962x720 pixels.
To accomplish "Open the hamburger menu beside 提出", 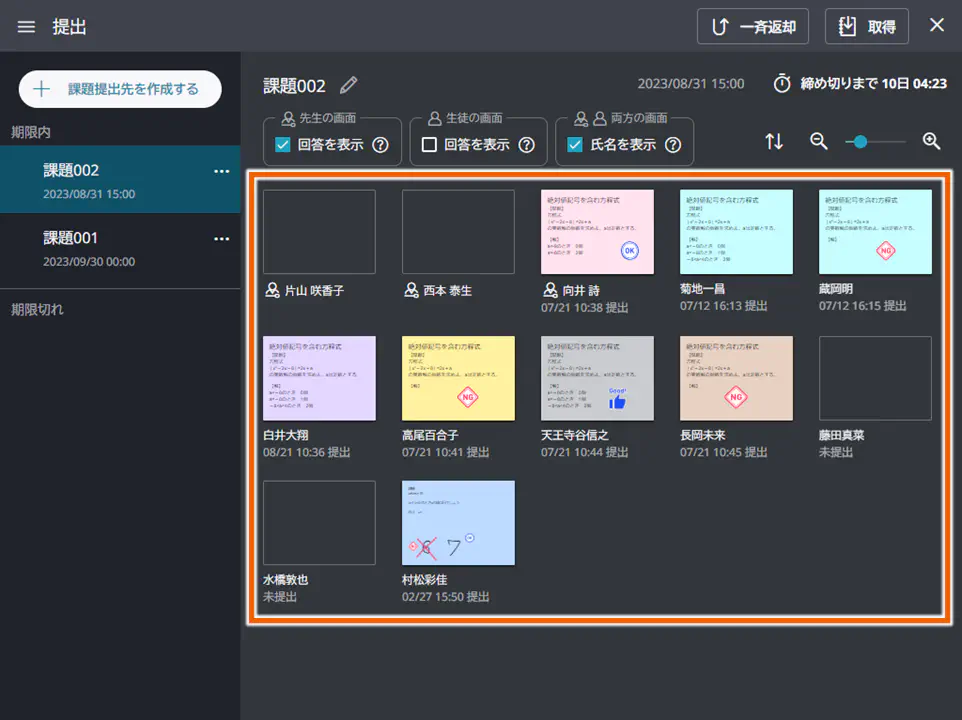I will click(x=26, y=26).
